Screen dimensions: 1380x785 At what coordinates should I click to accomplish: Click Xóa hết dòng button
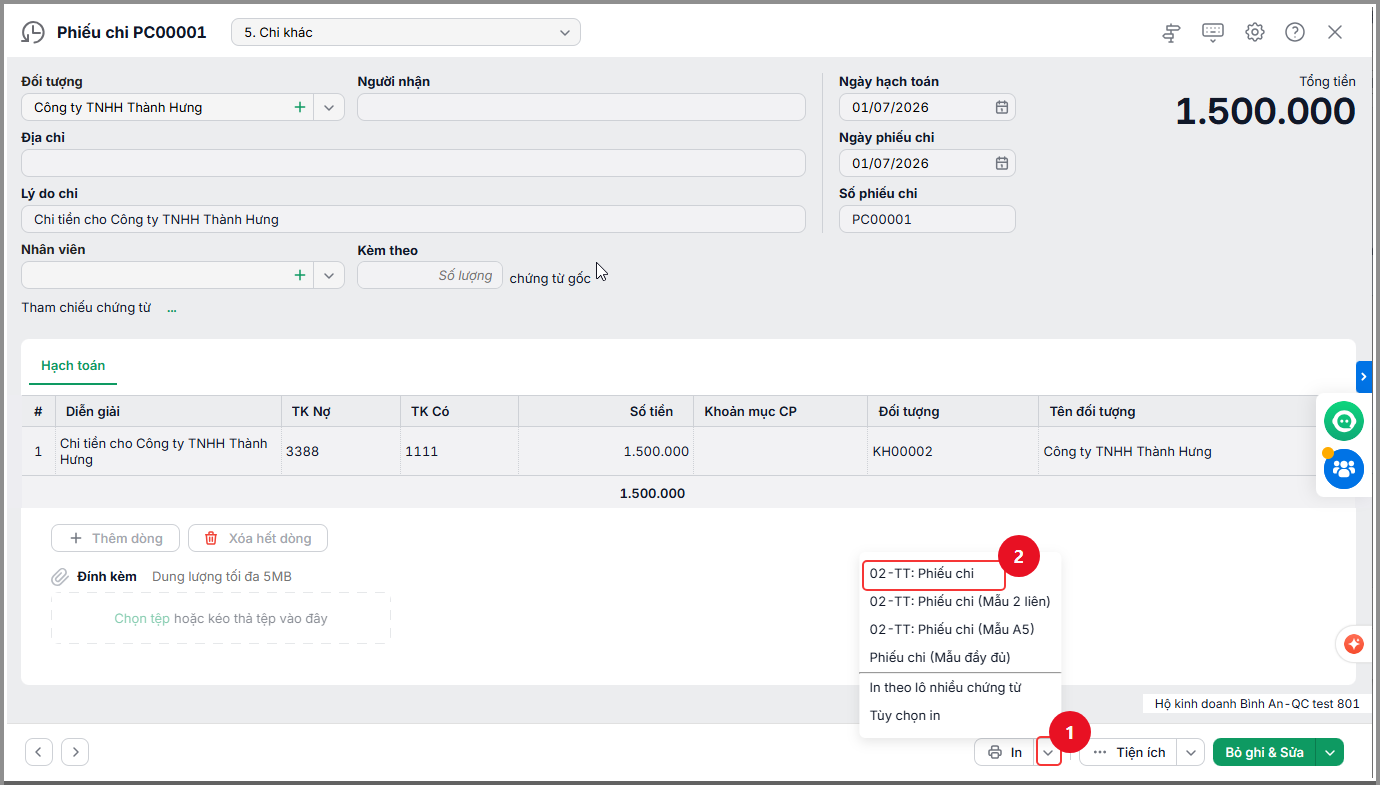258,538
